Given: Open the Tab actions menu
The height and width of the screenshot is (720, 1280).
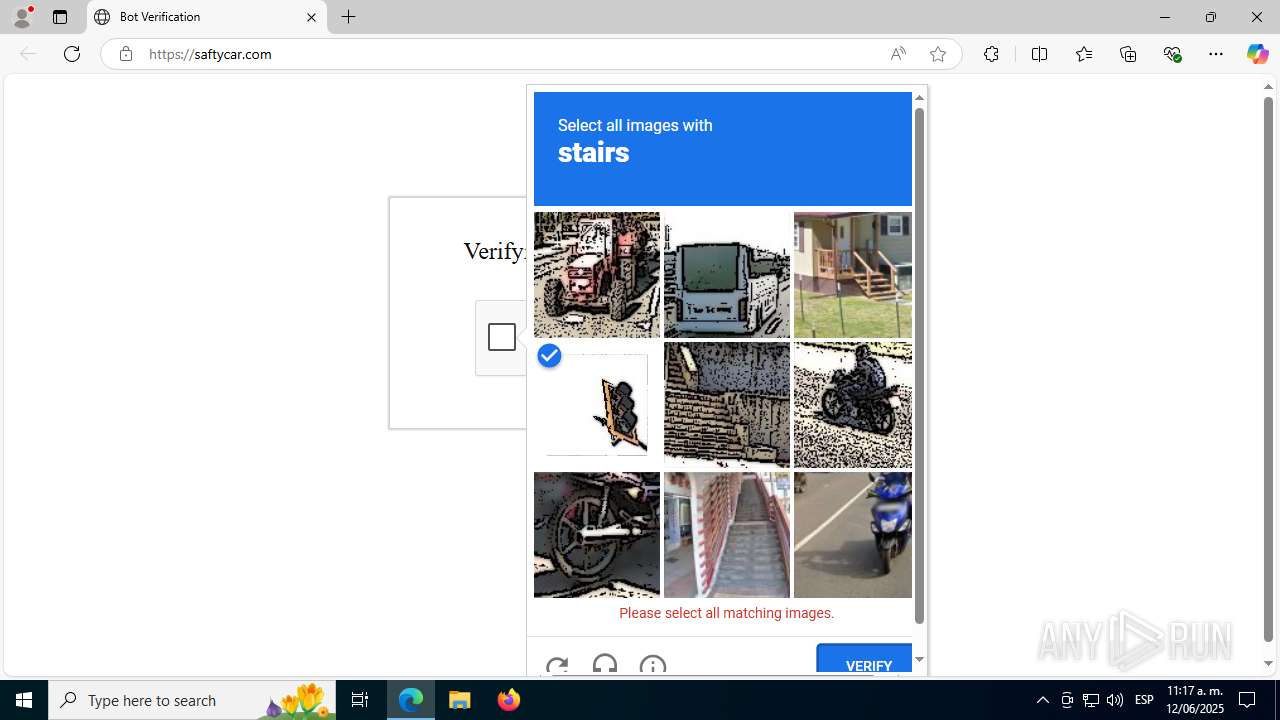Looking at the screenshot, I should pyautogui.click(x=60, y=17).
